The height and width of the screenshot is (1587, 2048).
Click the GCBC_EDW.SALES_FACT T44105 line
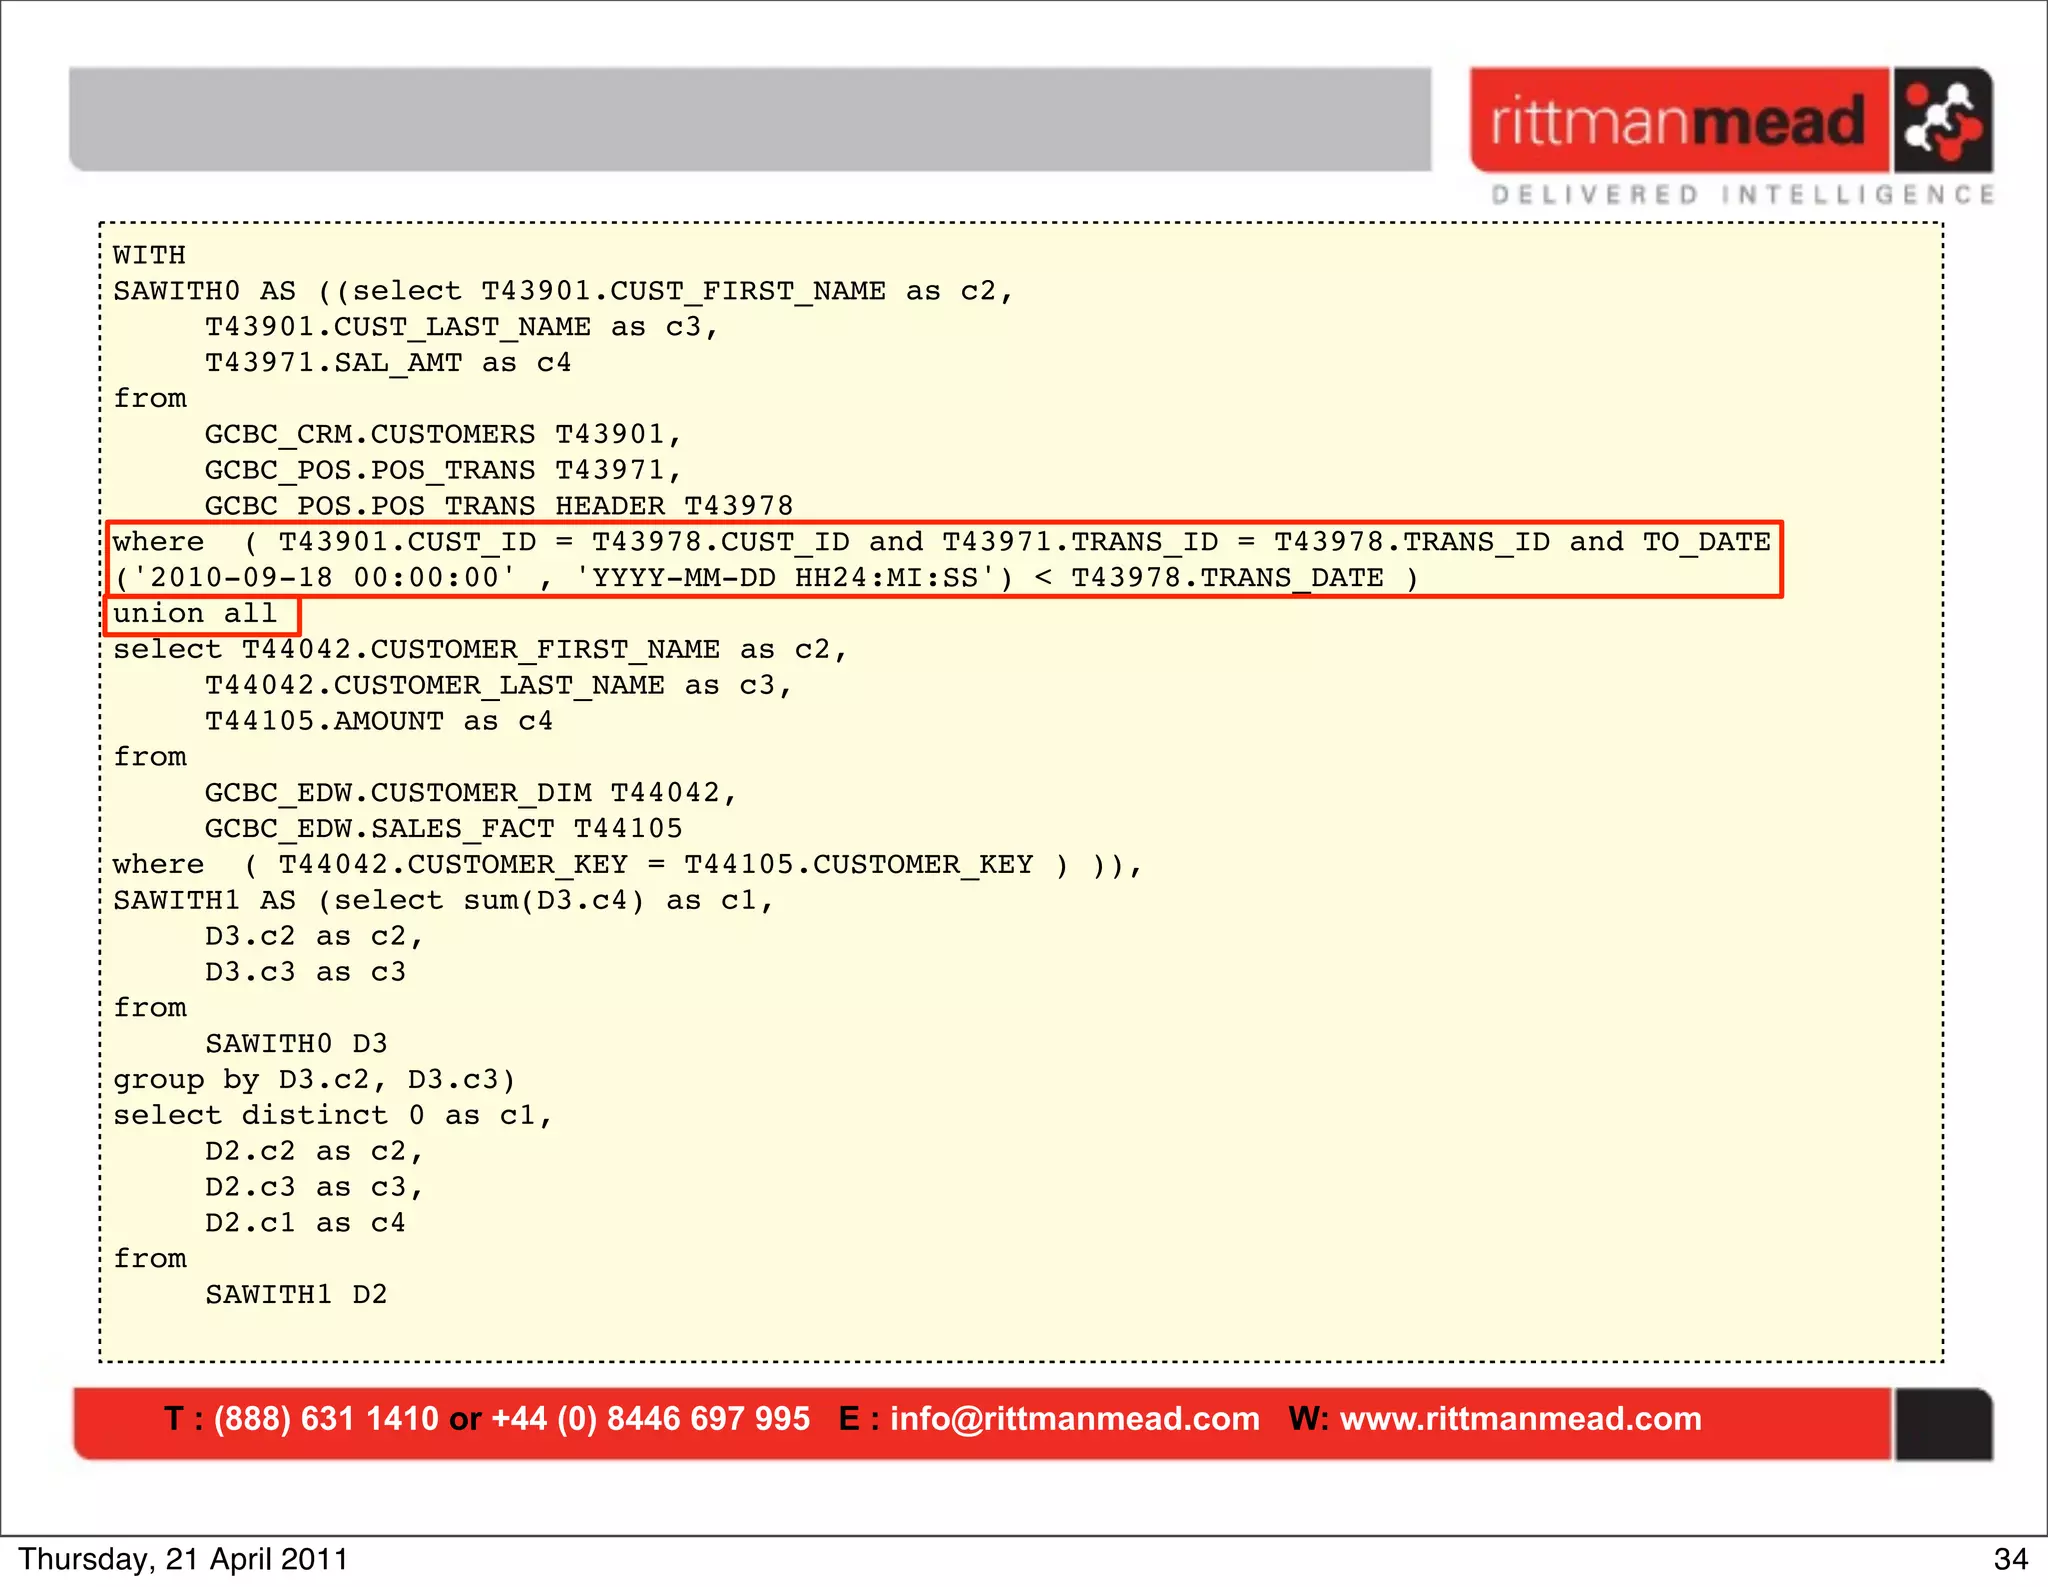click(443, 828)
